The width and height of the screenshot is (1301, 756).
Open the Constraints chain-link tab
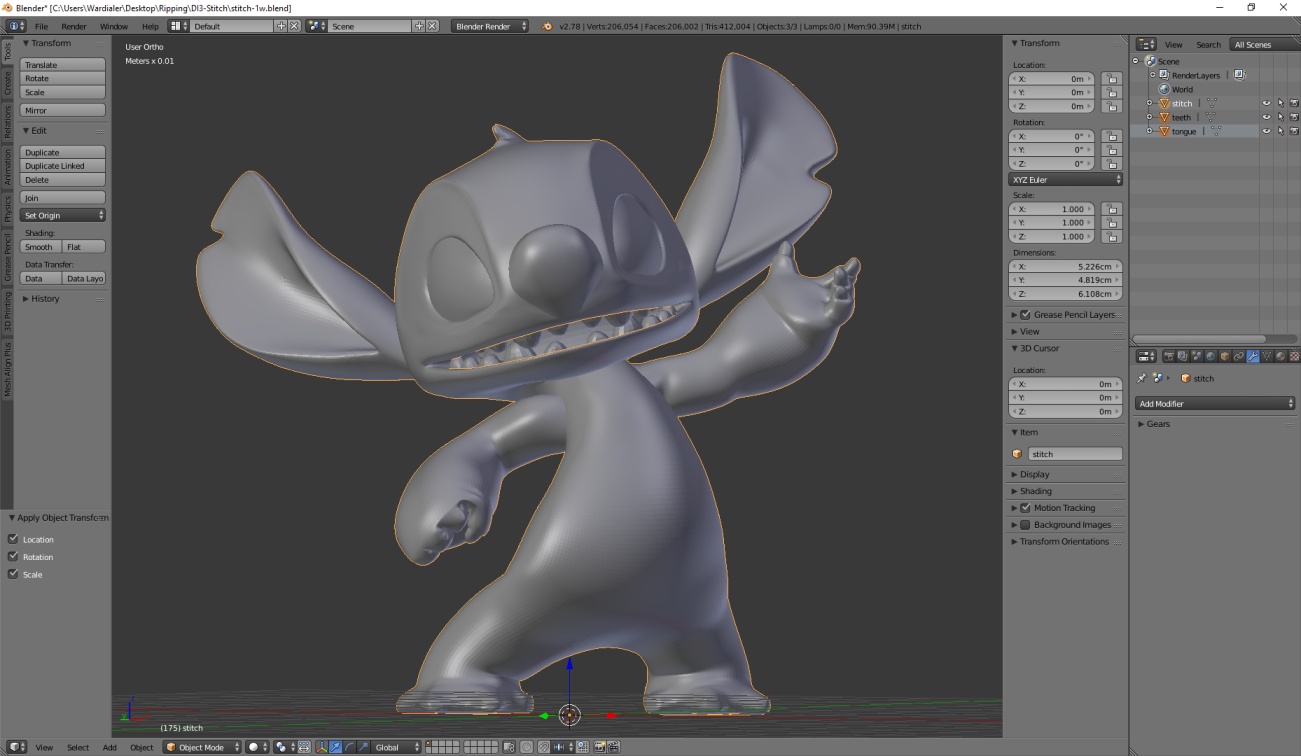(1239, 356)
